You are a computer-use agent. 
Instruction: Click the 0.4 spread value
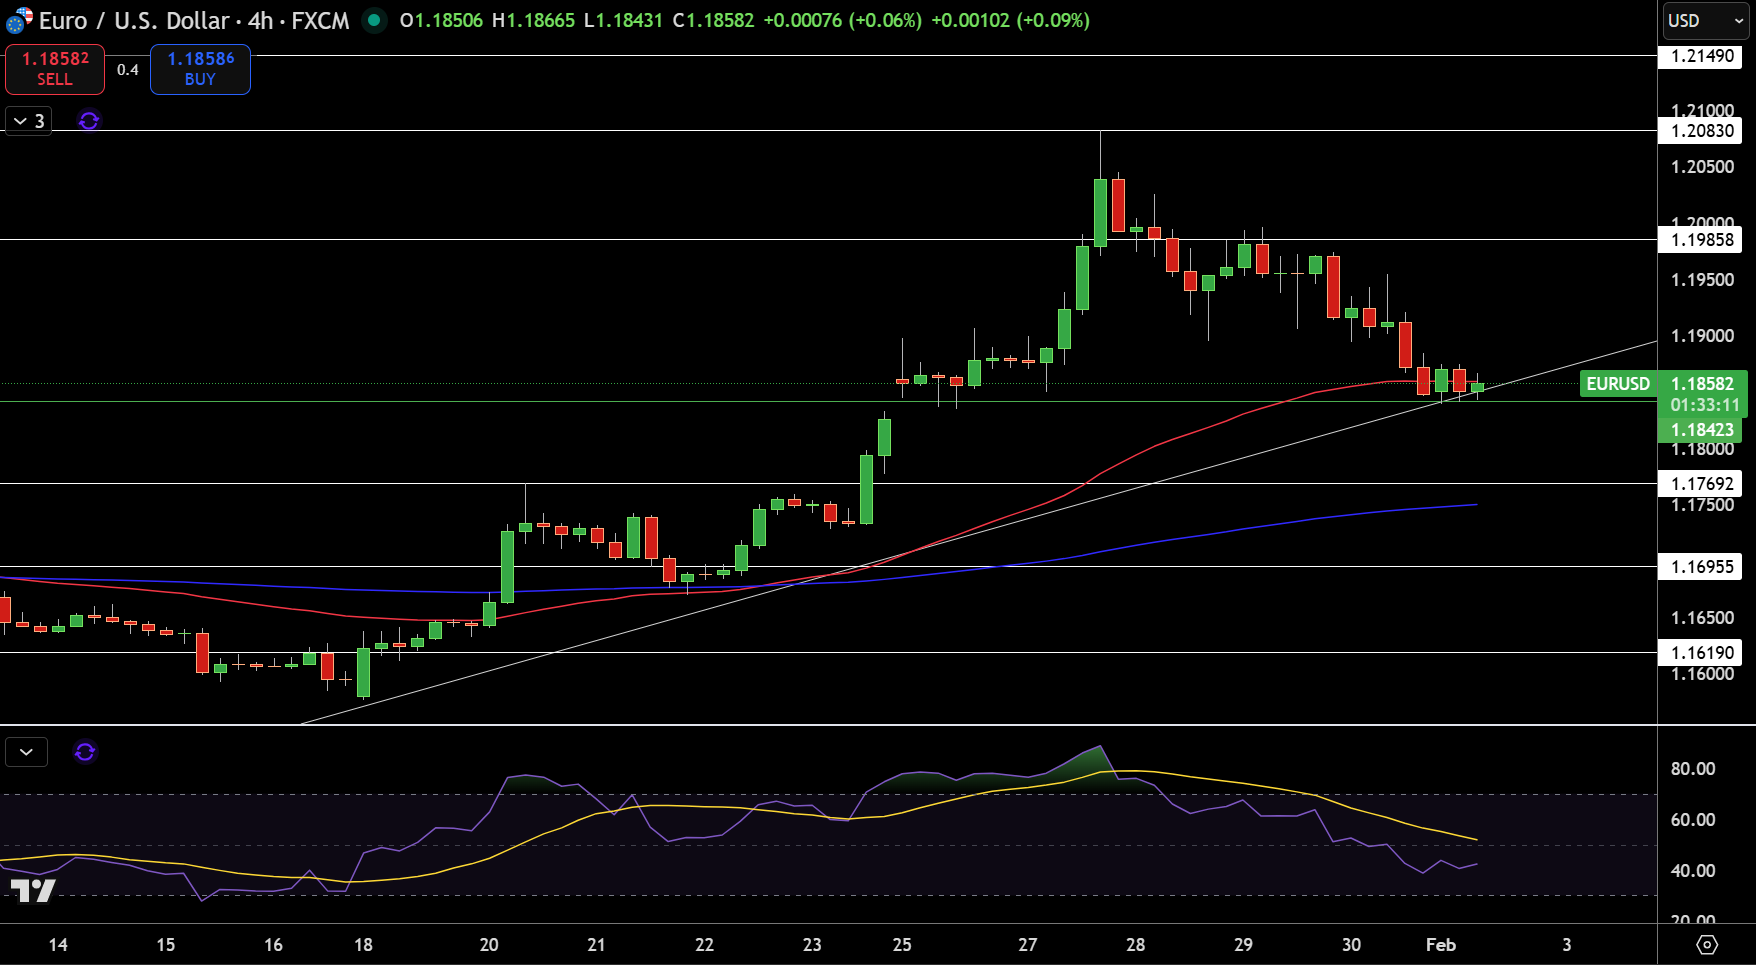pos(128,70)
